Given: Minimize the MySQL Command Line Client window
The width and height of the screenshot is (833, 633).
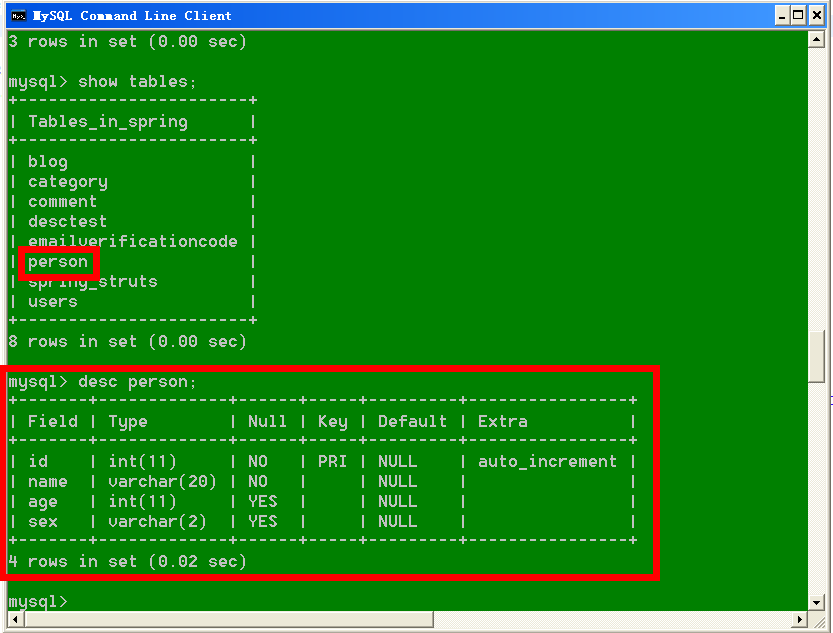Looking at the screenshot, I should coord(781,15).
